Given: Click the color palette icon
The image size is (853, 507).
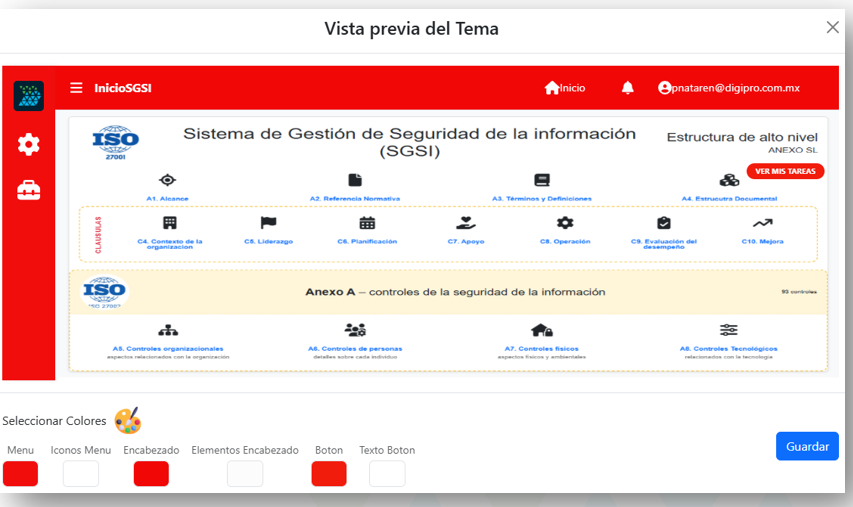Looking at the screenshot, I should [x=128, y=421].
